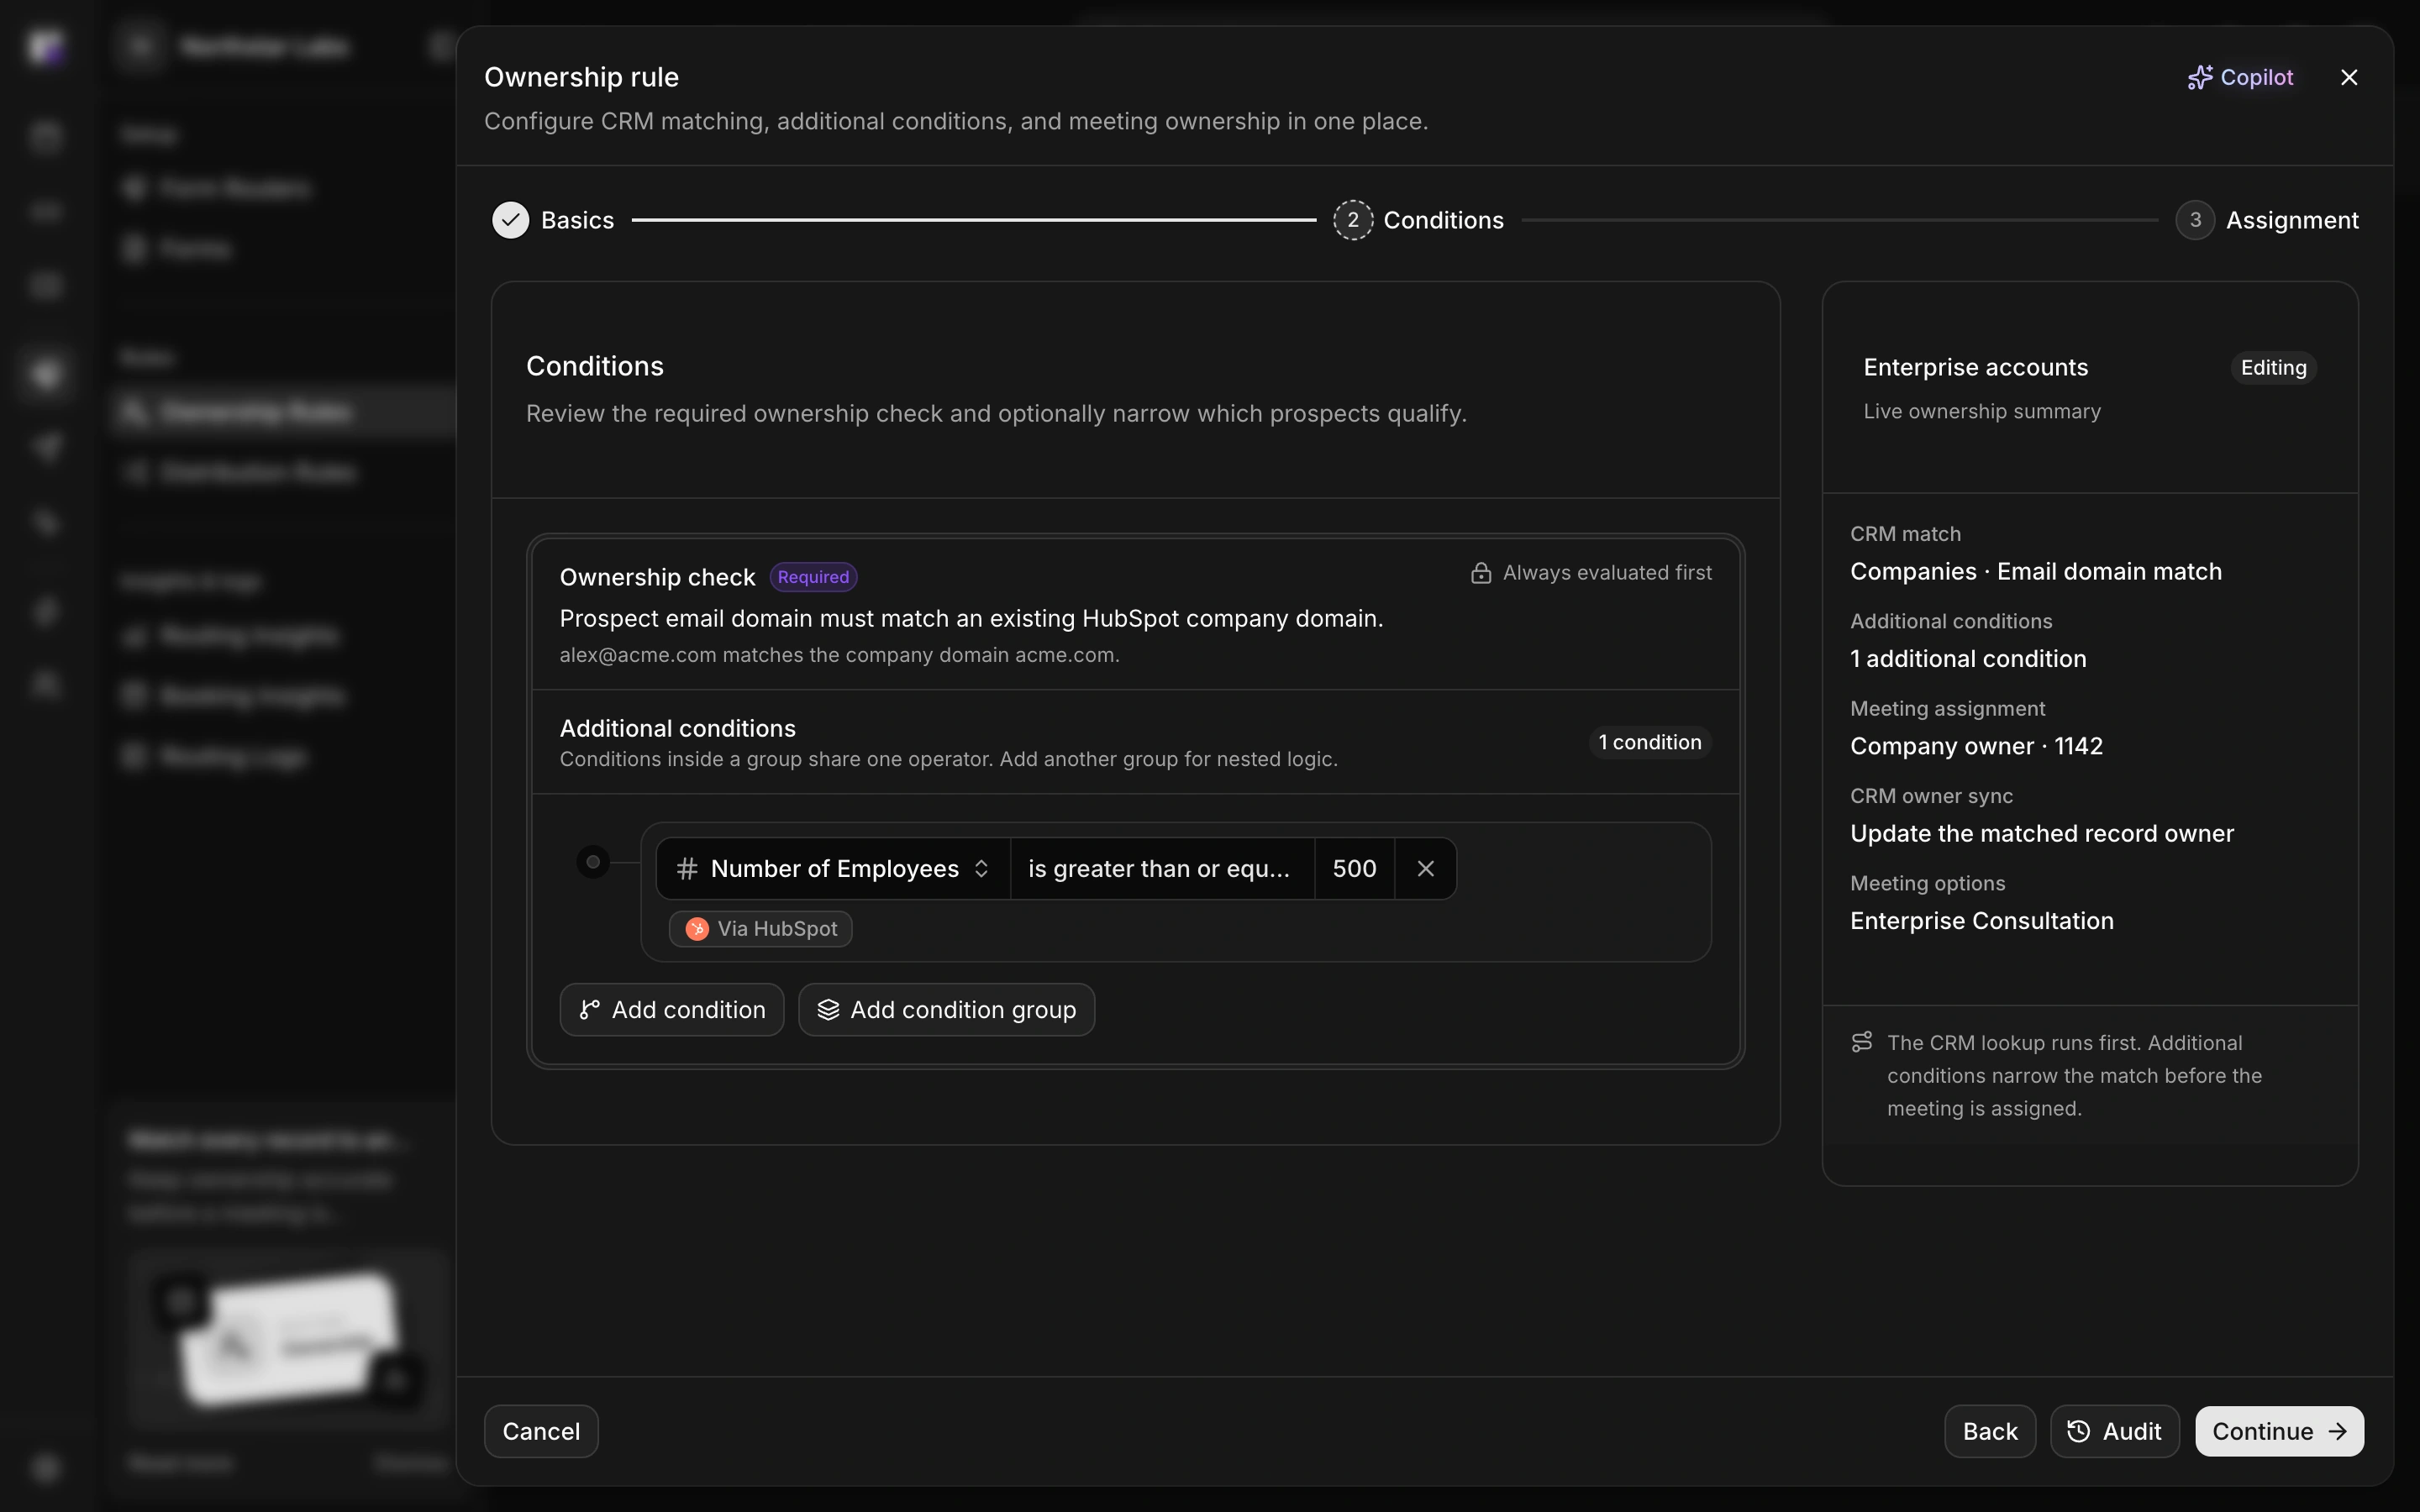Click the condition group operator dot

(x=593, y=861)
